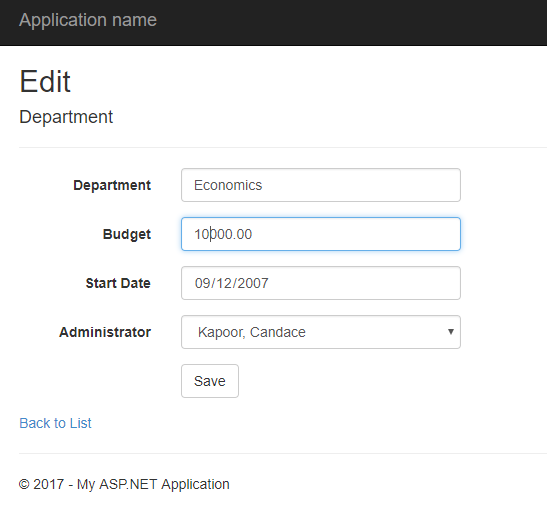Click the Application name navbar brand
The height and width of the screenshot is (505, 547).
tap(88, 20)
